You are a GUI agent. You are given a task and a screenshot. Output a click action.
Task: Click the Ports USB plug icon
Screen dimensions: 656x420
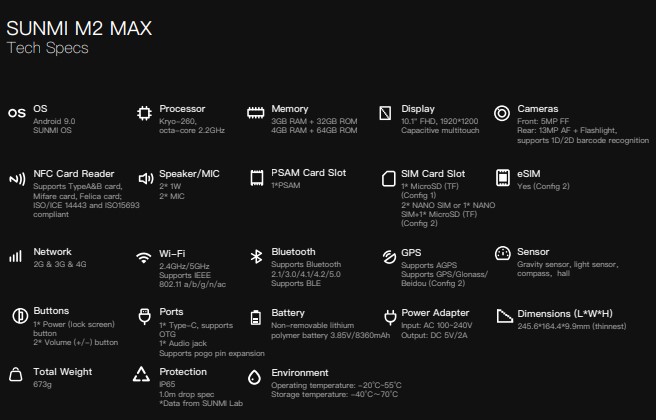point(144,317)
